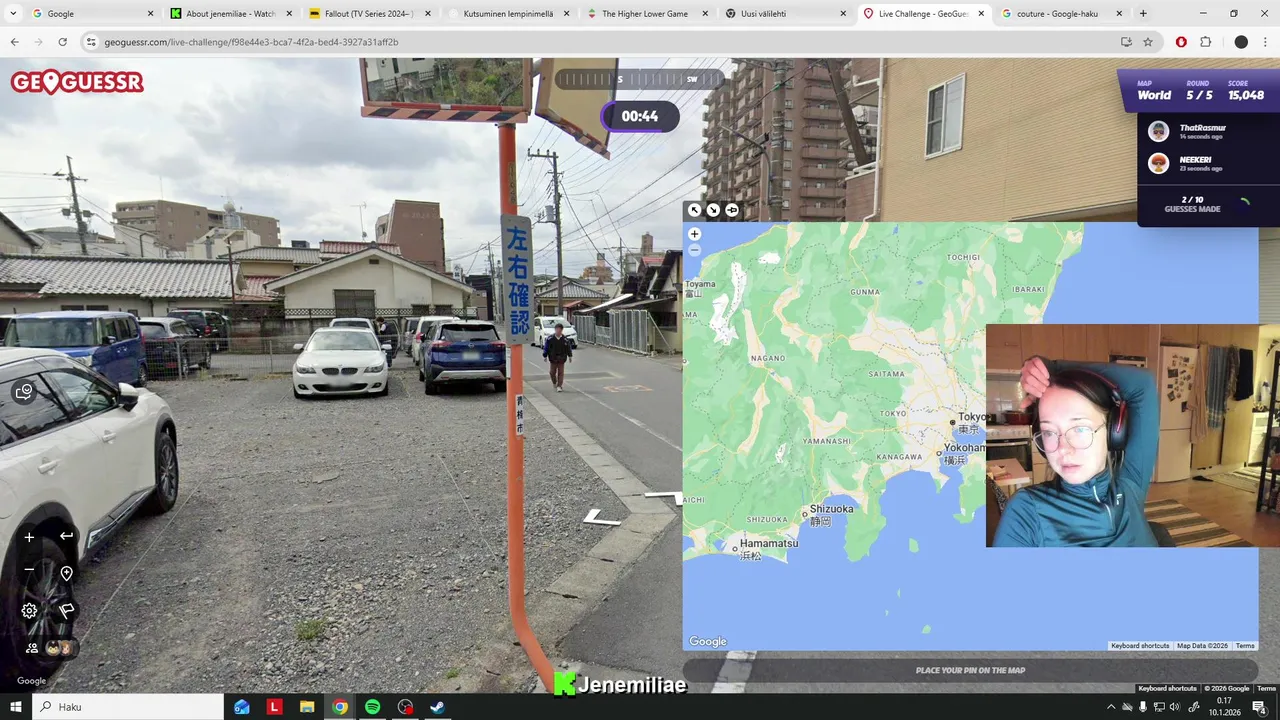
Task: Click the GeoGuessr logo
Action: tap(77, 82)
